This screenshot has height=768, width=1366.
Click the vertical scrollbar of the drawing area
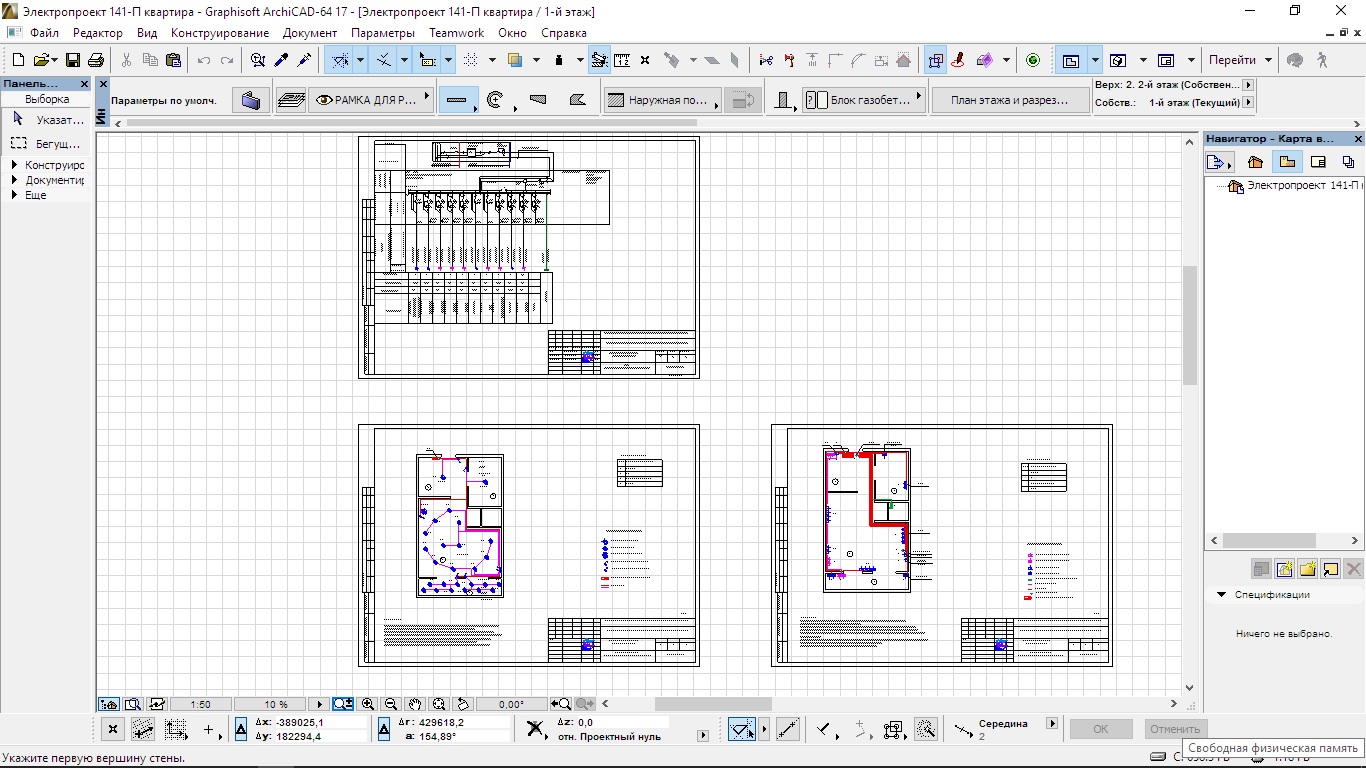tap(1190, 325)
